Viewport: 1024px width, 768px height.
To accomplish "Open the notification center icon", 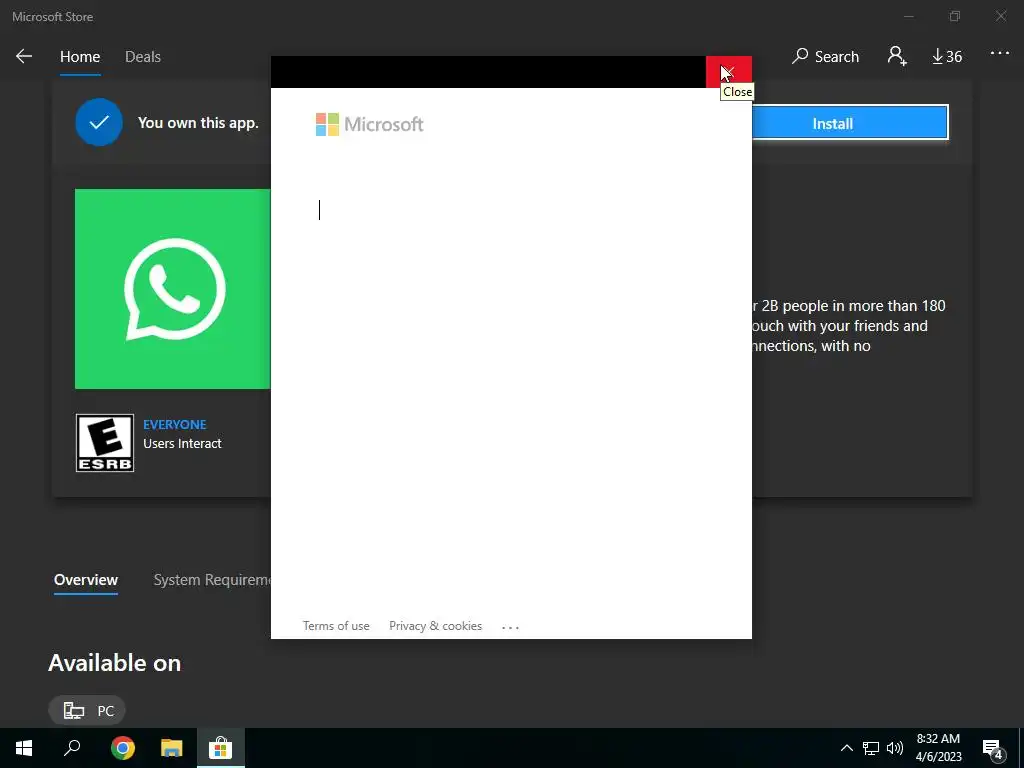I will tap(993, 748).
